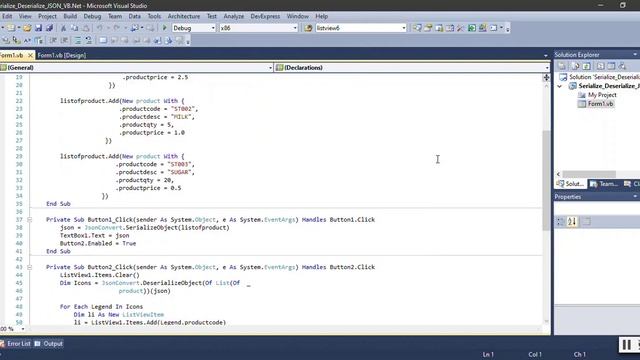Click the Alphabetical sort icon in Properties panel
Image resolution: width=640 pixels, height=360 pixels.
[x=572, y=222]
